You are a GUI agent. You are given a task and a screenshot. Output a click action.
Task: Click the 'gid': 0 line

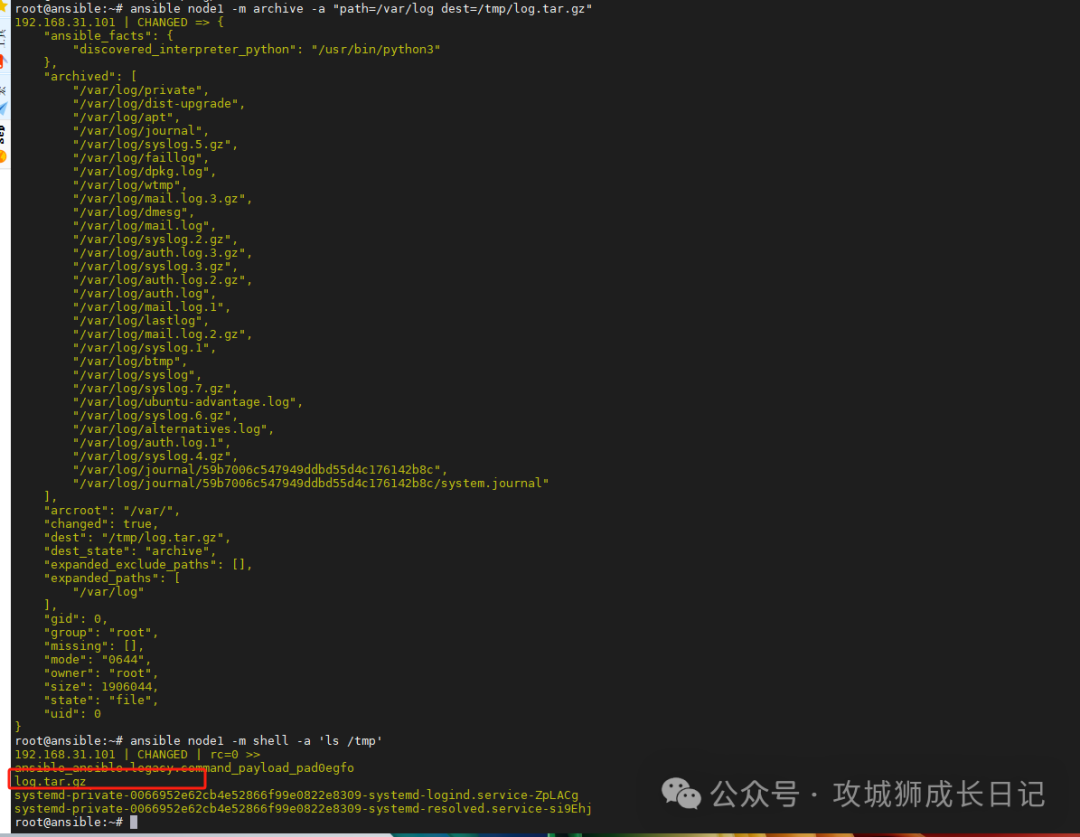click(x=76, y=619)
